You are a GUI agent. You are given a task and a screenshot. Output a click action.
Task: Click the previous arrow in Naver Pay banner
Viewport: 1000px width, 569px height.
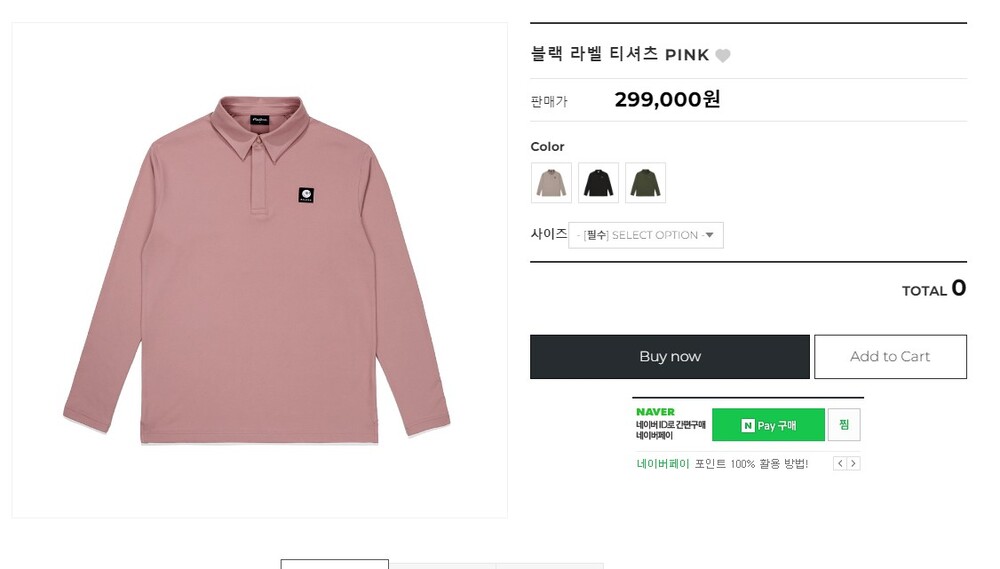click(840, 464)
